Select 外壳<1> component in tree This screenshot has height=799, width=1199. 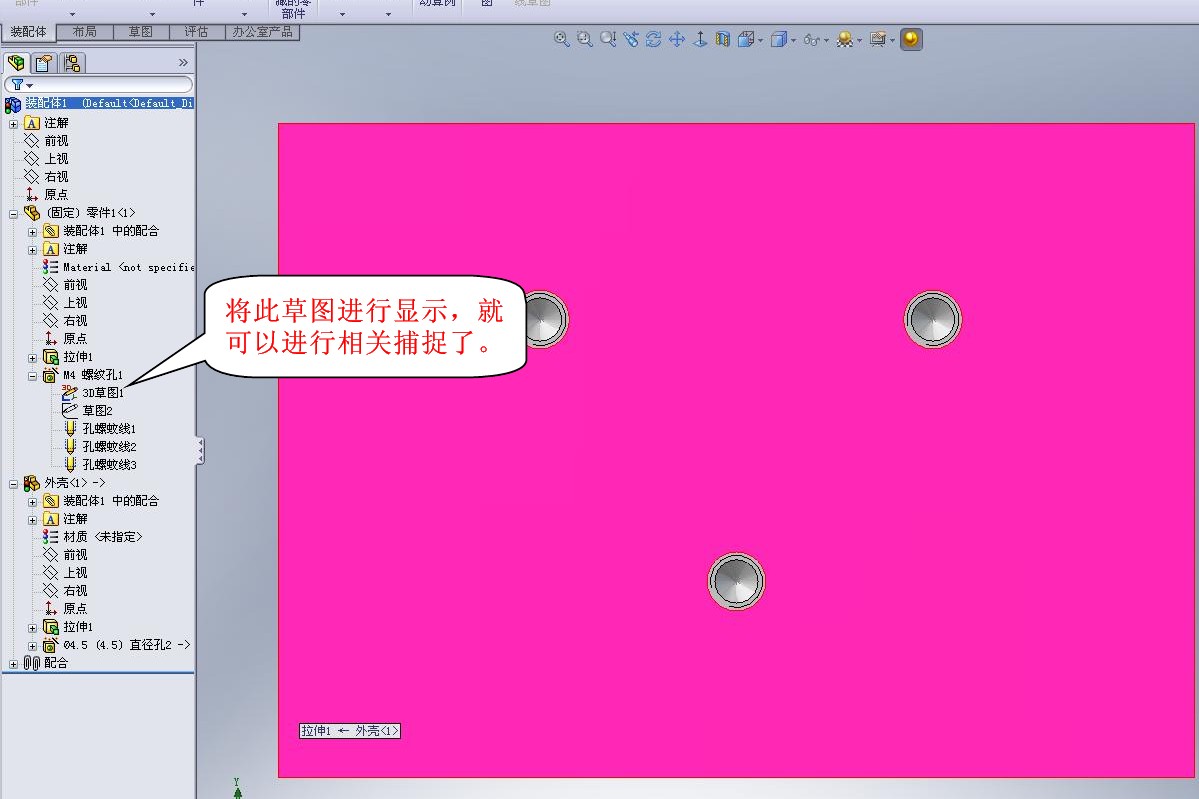click(74, 482)
